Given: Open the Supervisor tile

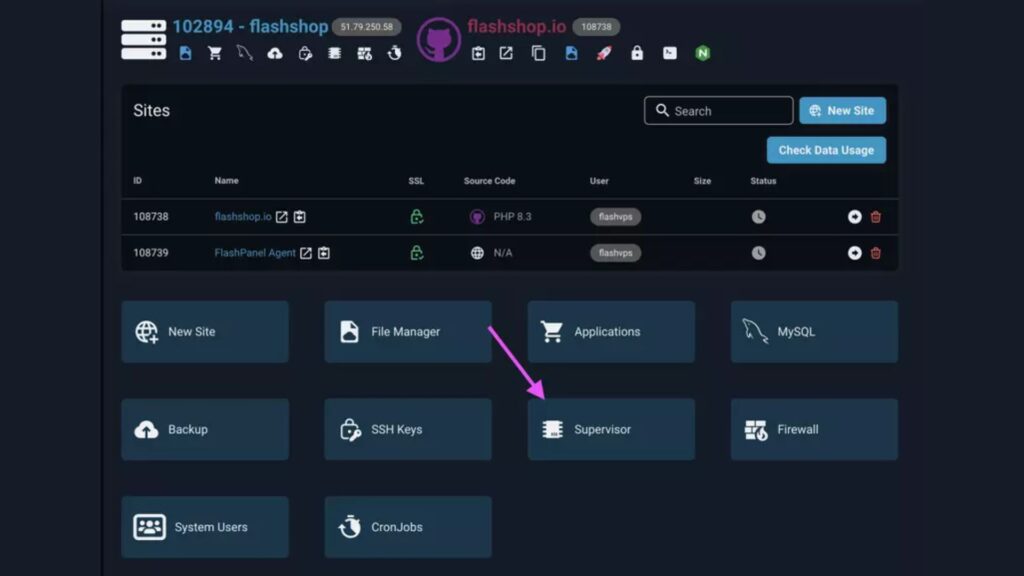Looking at the screenshot, I should pos(611,429).
